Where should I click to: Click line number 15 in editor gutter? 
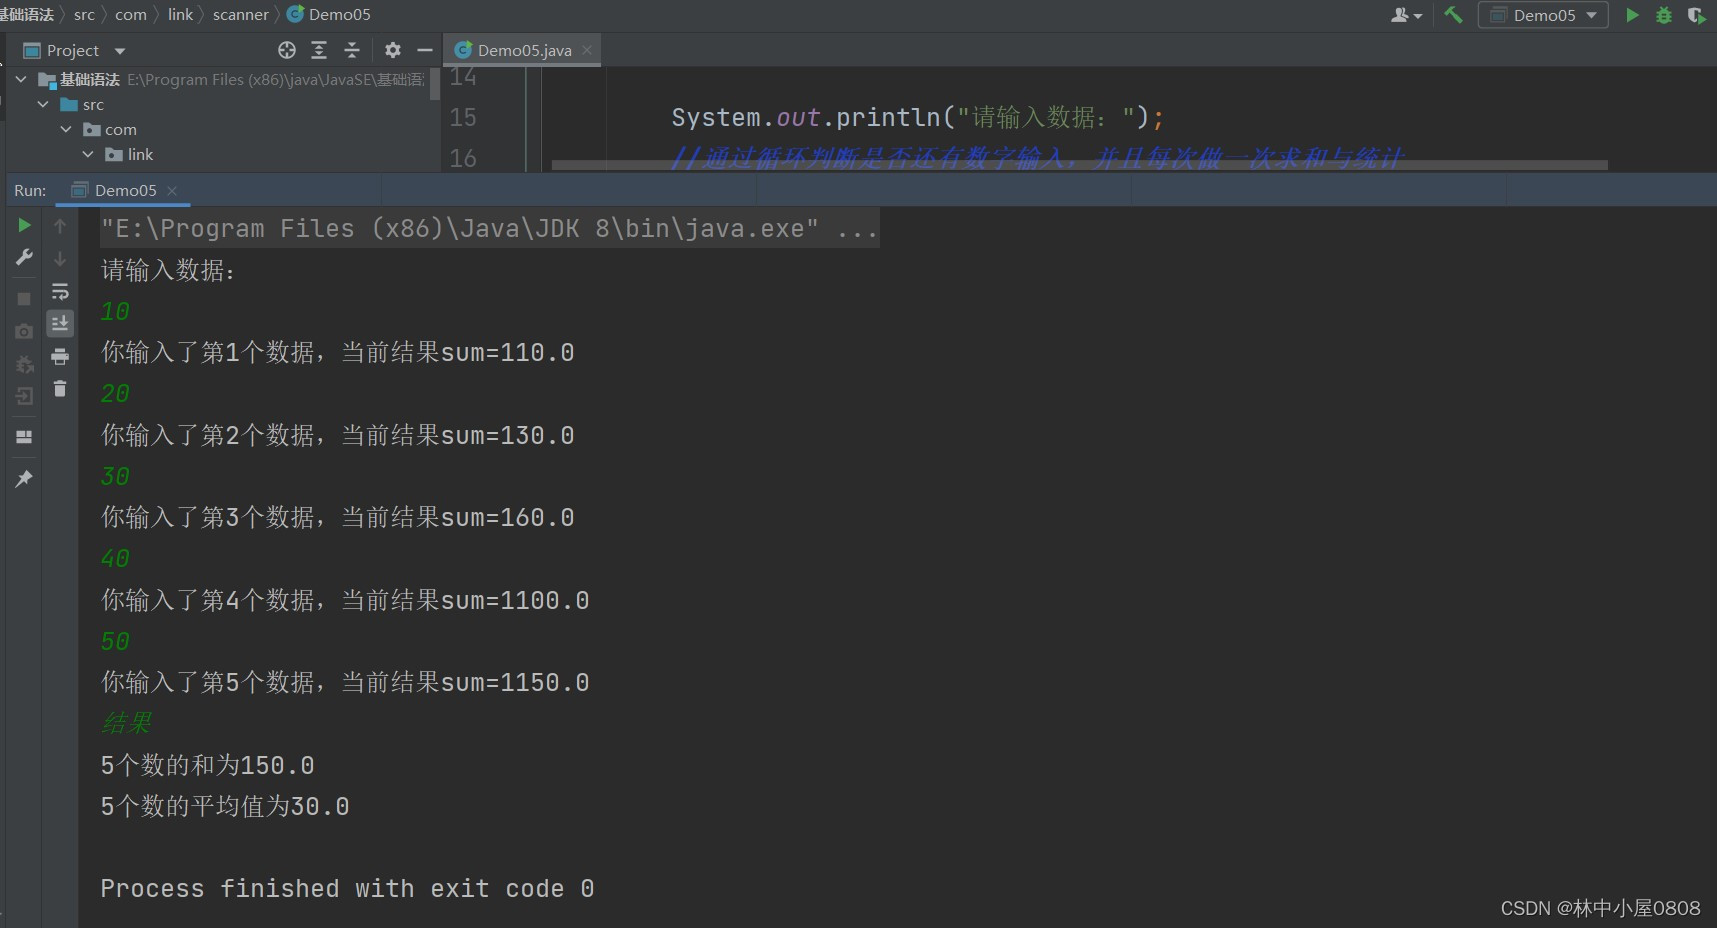pyautogui.click(x=463, y=118)
